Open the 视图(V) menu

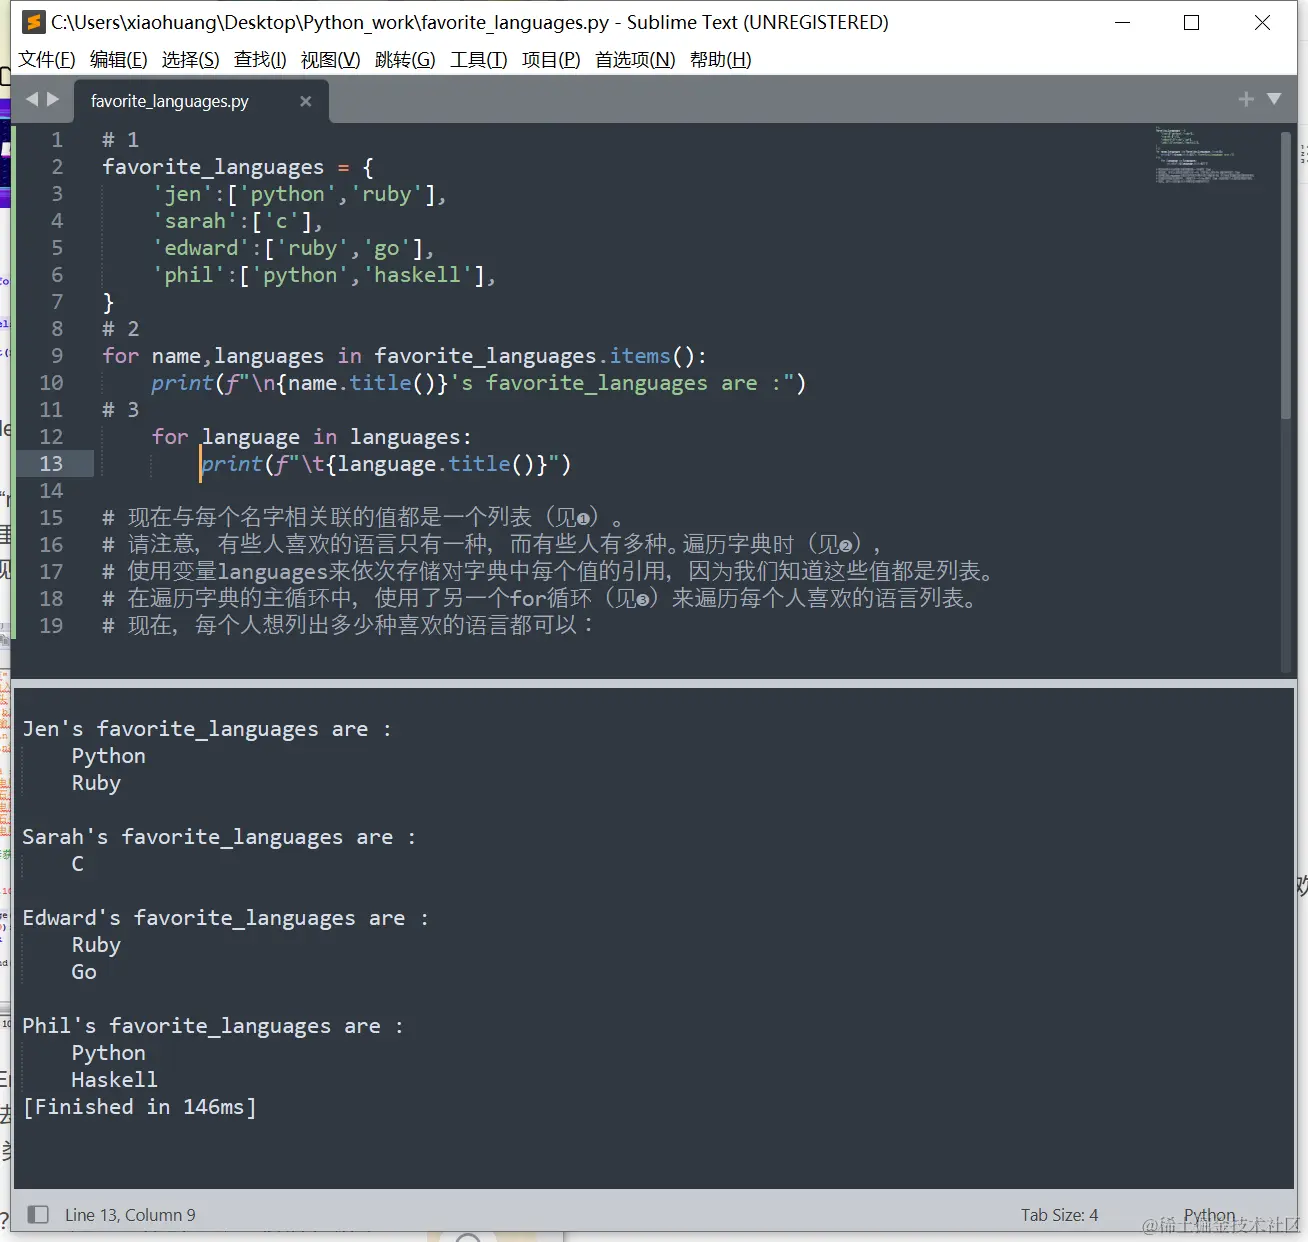(330, 60)
